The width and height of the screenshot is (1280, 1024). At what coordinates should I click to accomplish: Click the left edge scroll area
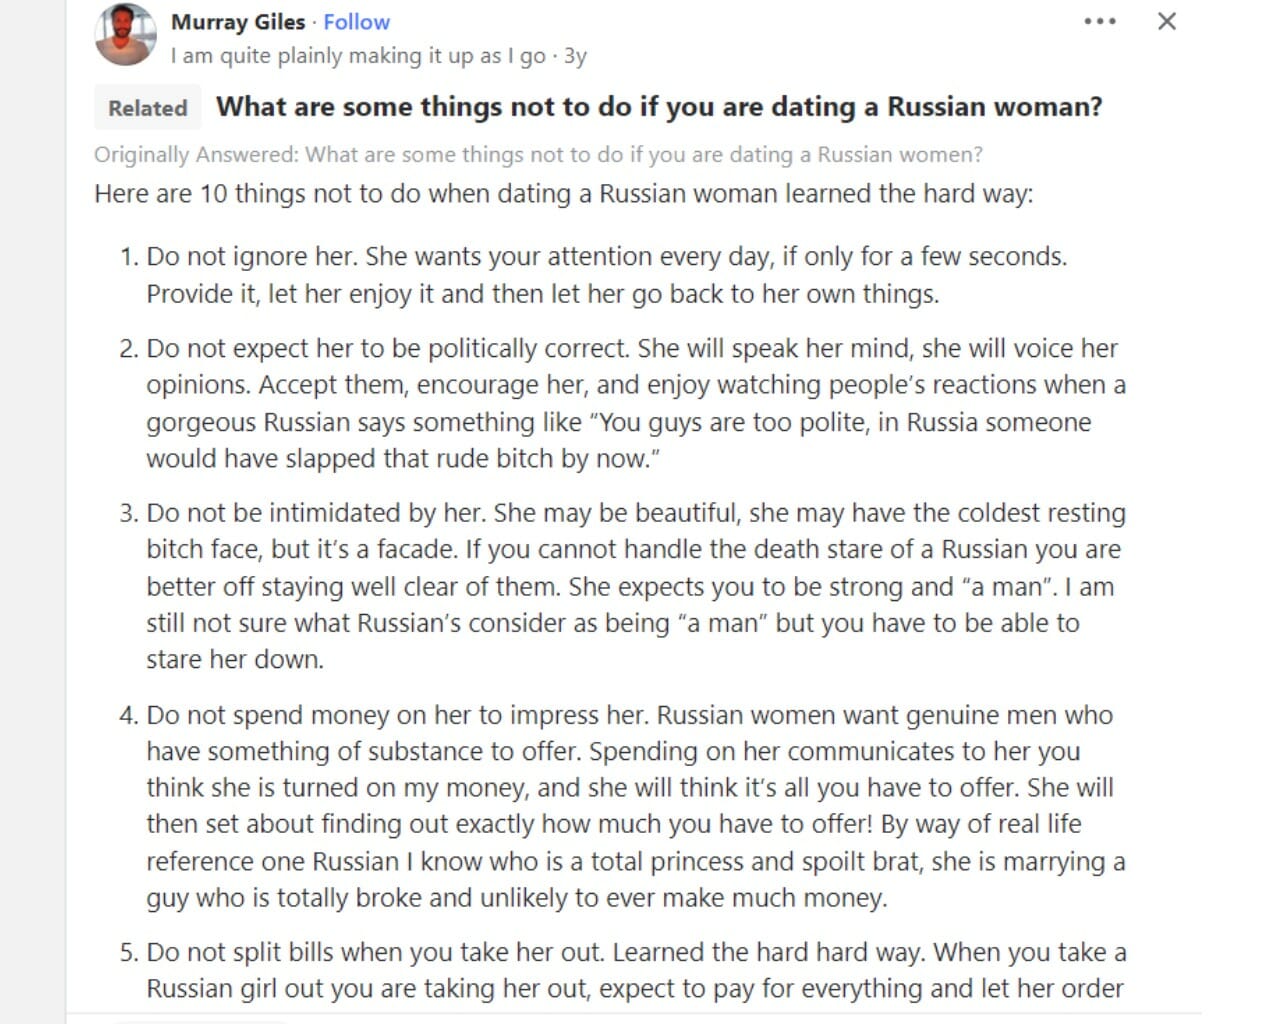click(x=30, y=500)
